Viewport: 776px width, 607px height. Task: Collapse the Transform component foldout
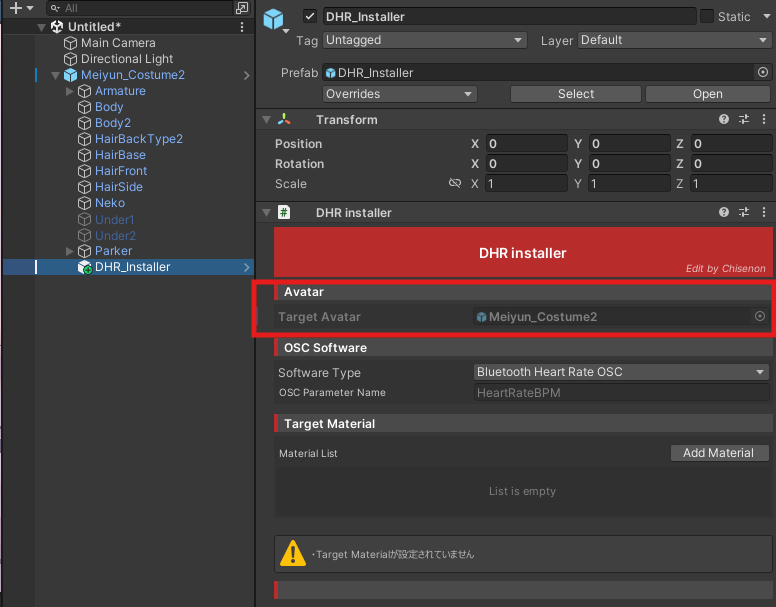tap(266, 120)
